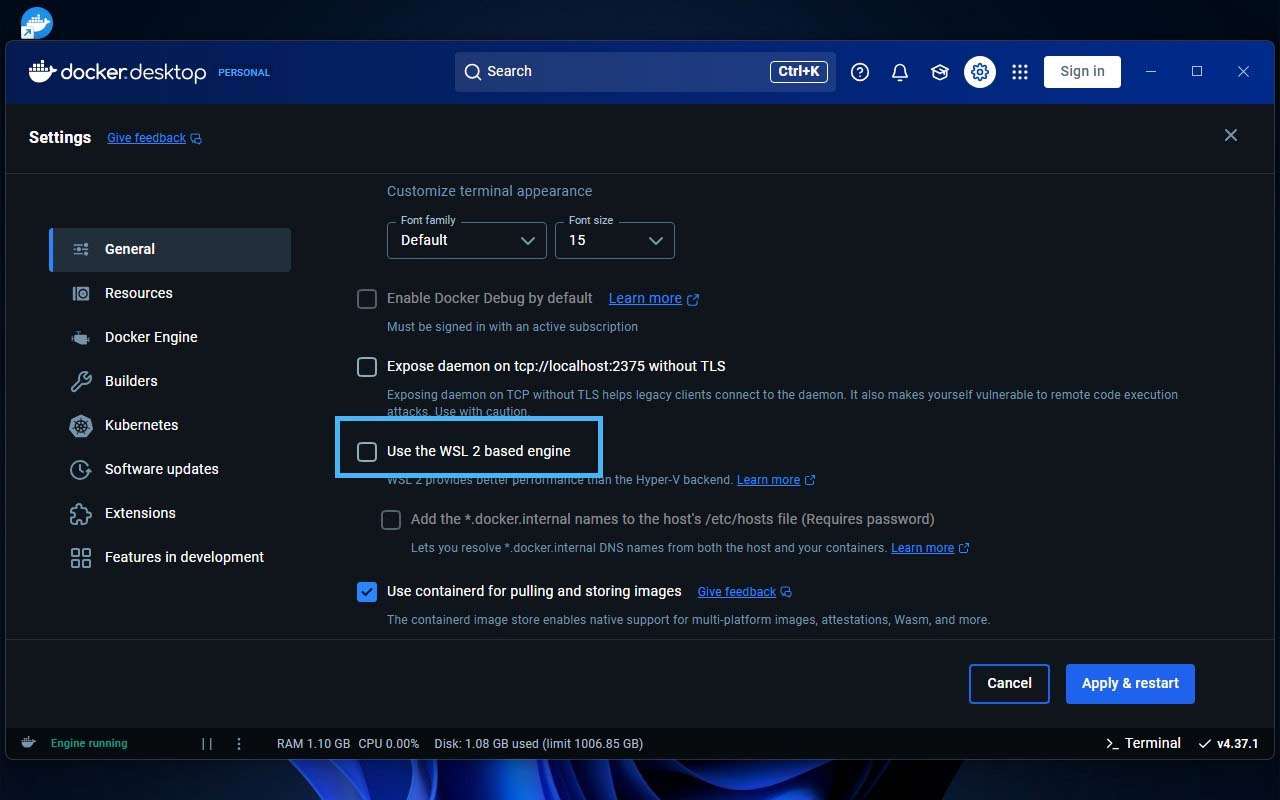Click the Settings gear icon in header

pyautogui.click(x=980, y=72)
